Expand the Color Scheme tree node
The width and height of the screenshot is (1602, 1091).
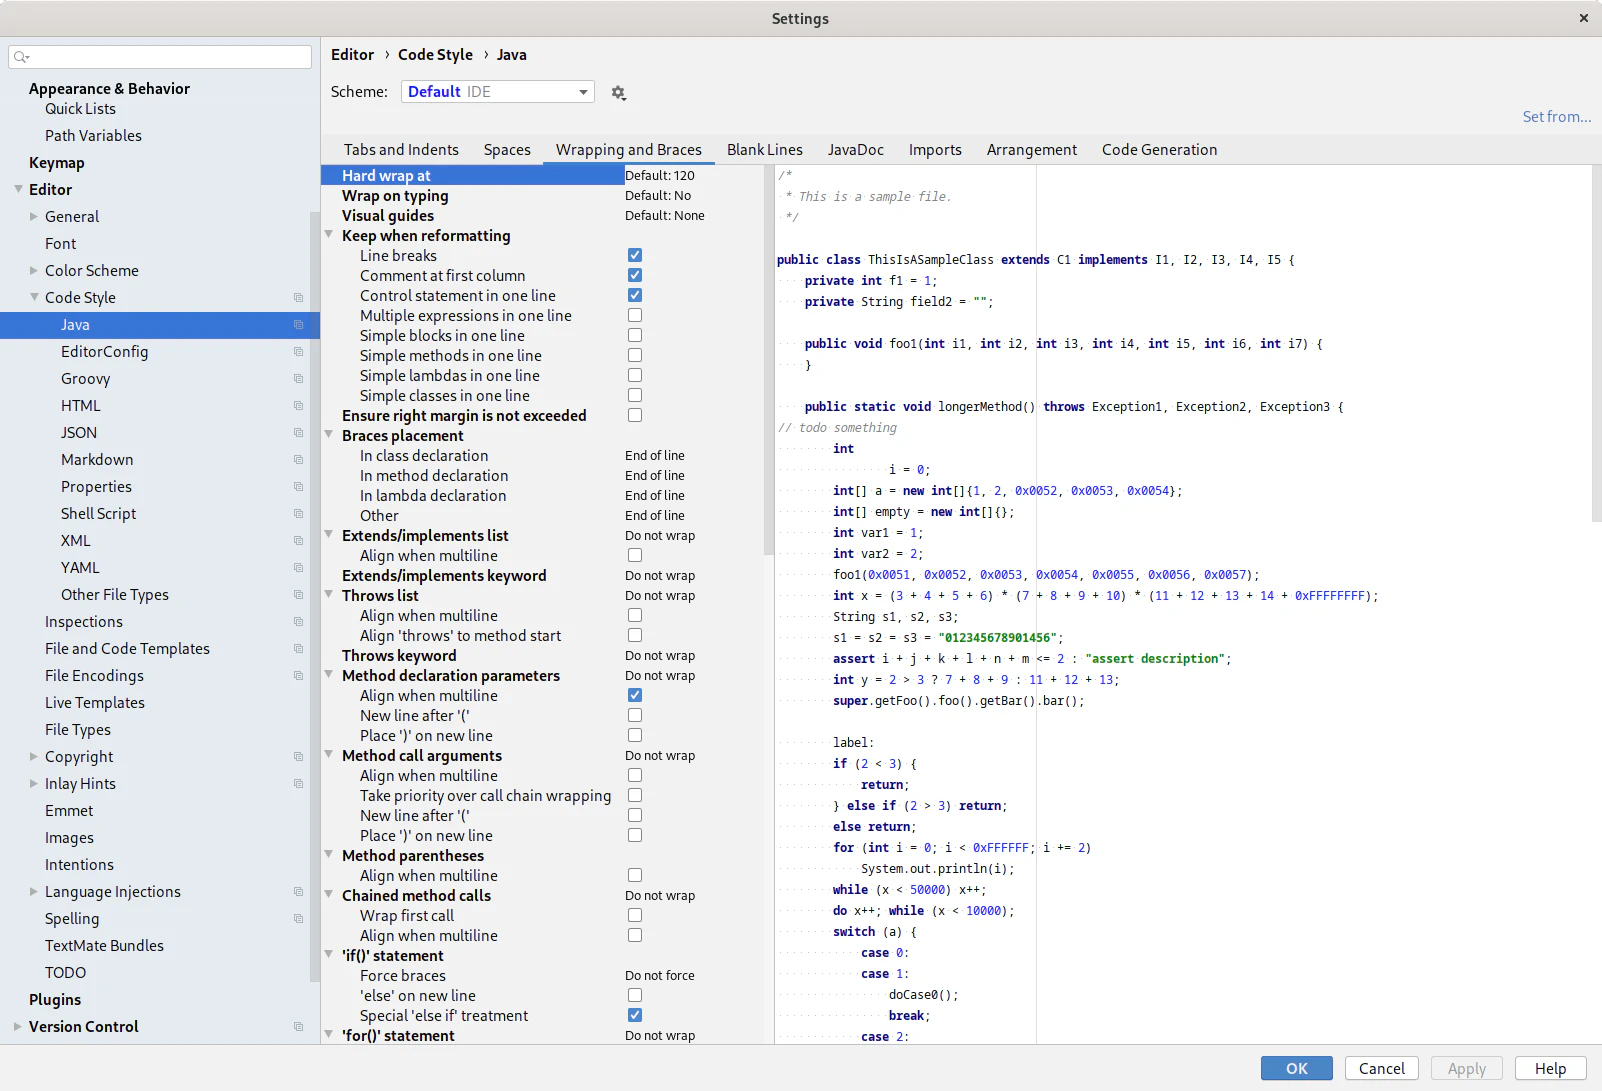click(34, 271)
